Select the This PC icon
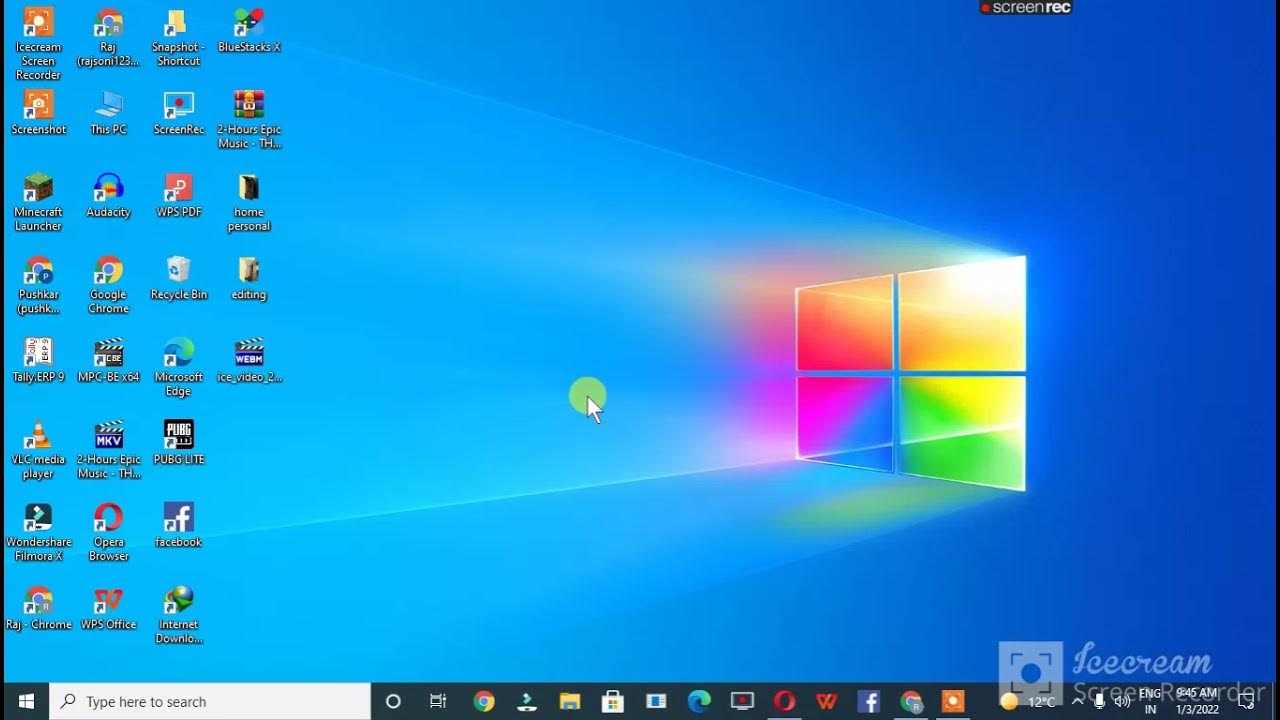 tap(108, 112)
